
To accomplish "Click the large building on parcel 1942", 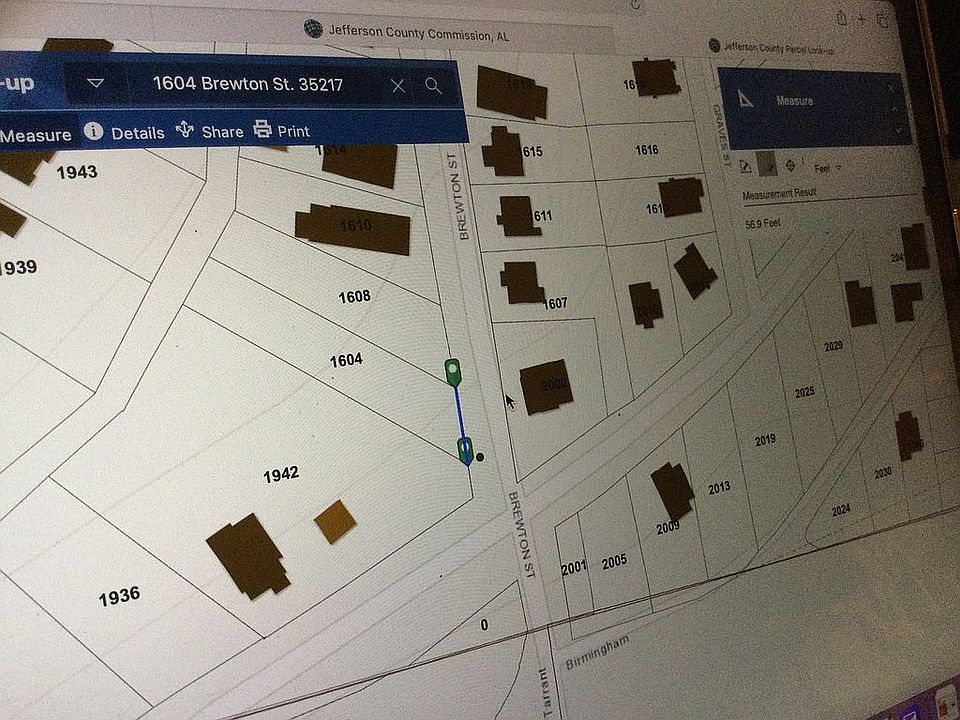I will 248,556.
